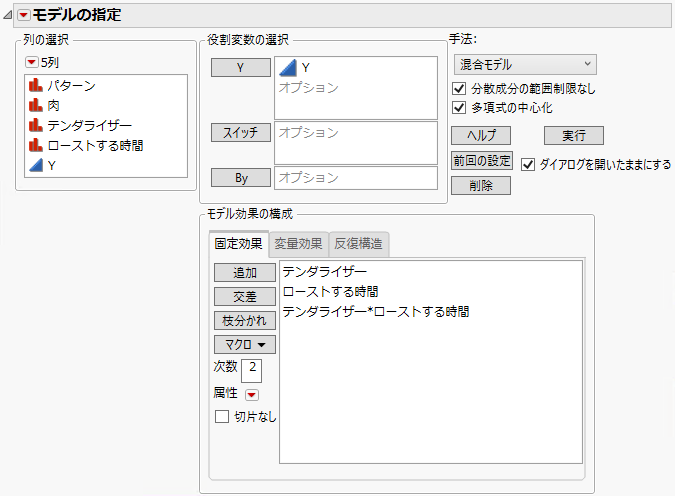
Task: Click the red triangle next to モデルの指定
Action: [24, 15]
